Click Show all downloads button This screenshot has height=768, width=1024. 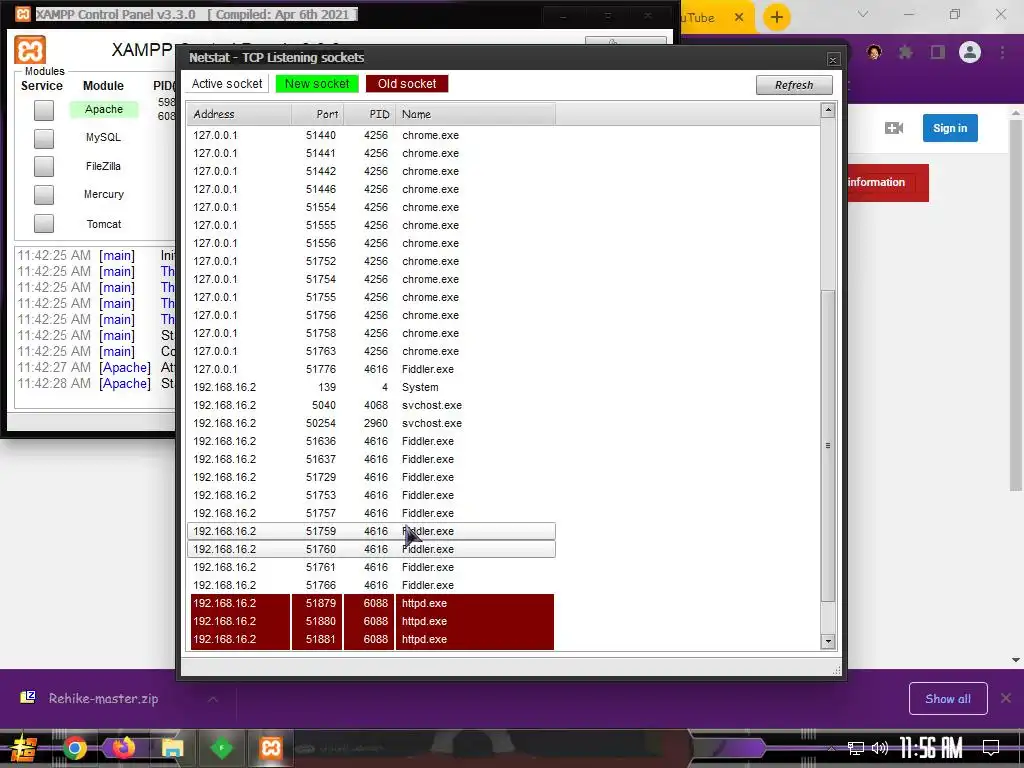tap(948, 699)
